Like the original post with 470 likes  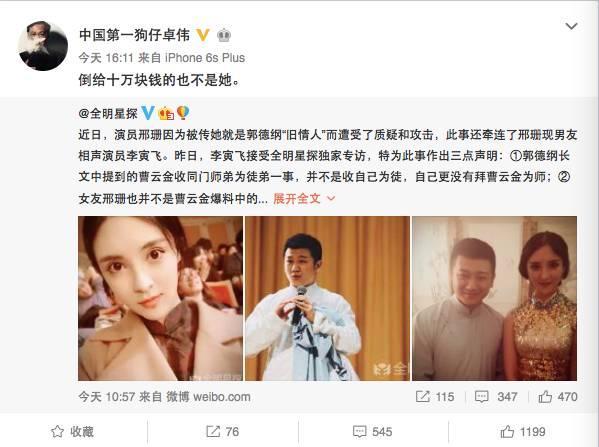tap(558, 397)
